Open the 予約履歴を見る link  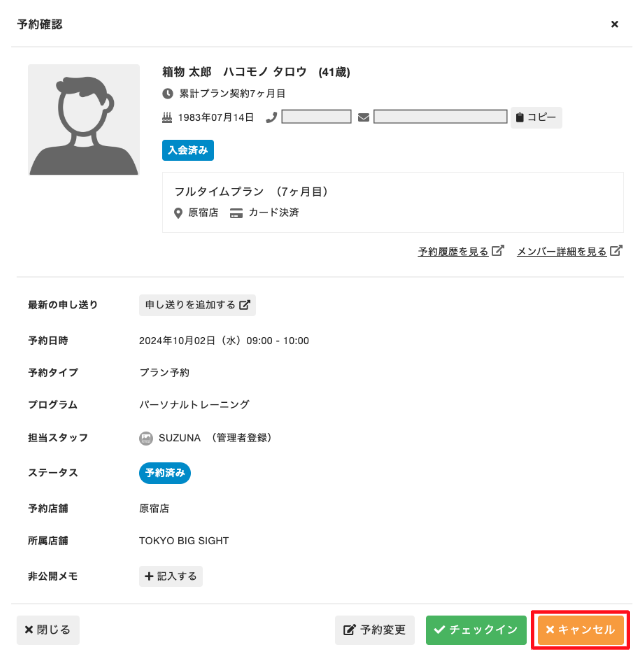coord(461,252)
